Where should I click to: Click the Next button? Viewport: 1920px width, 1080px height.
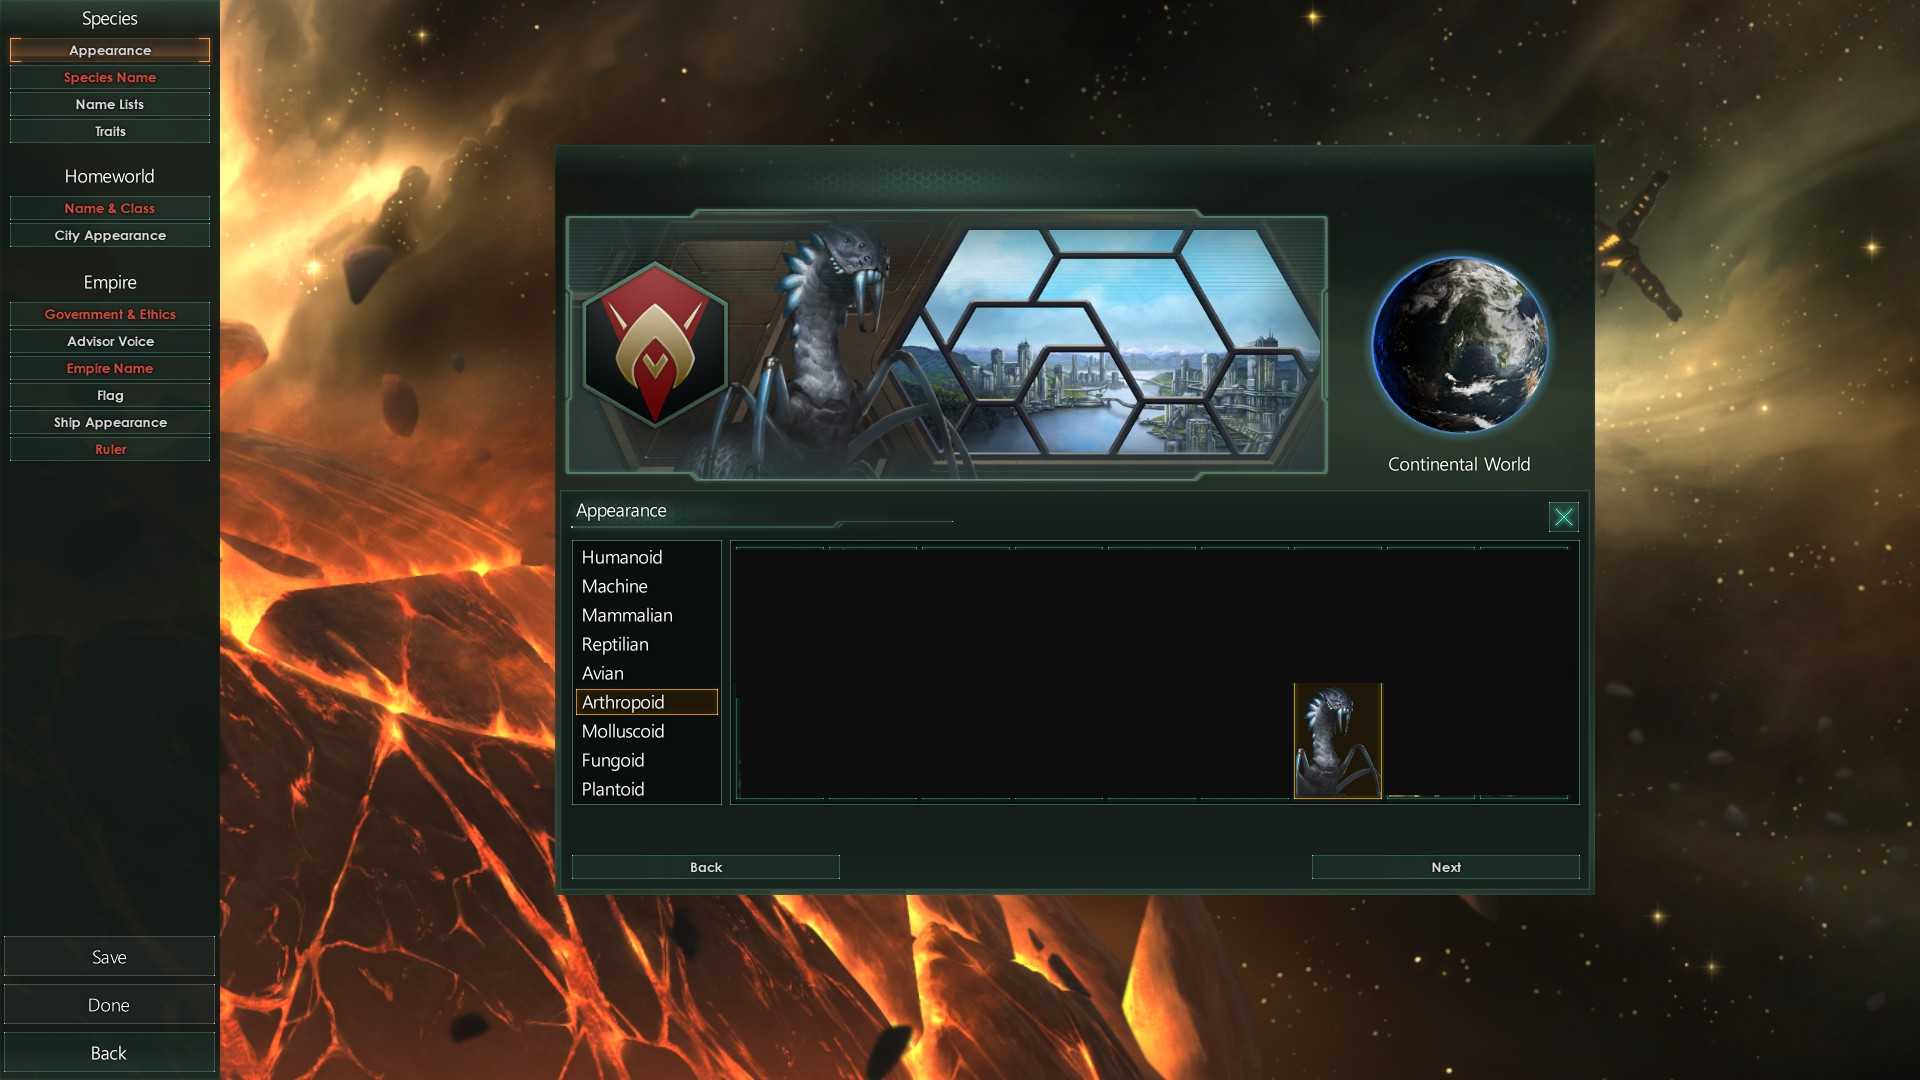[x=1445, y=867]
